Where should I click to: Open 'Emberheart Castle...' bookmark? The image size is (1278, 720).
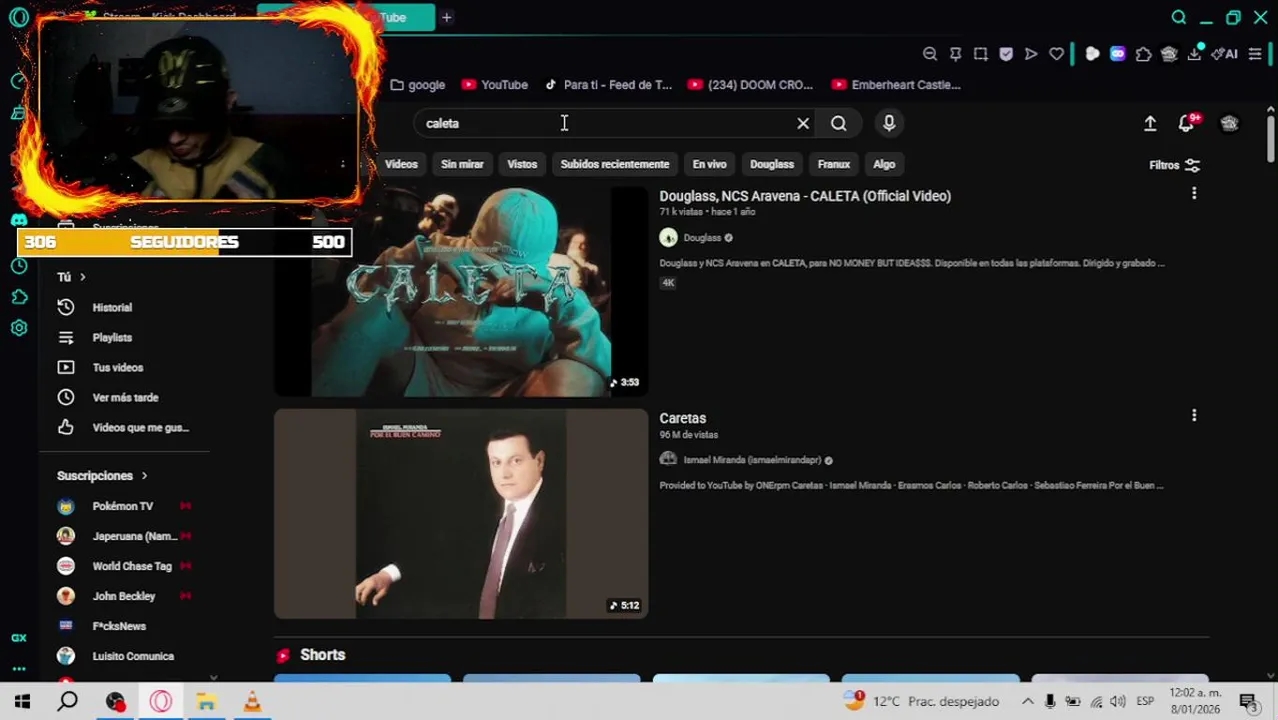(x=896, y=85)
